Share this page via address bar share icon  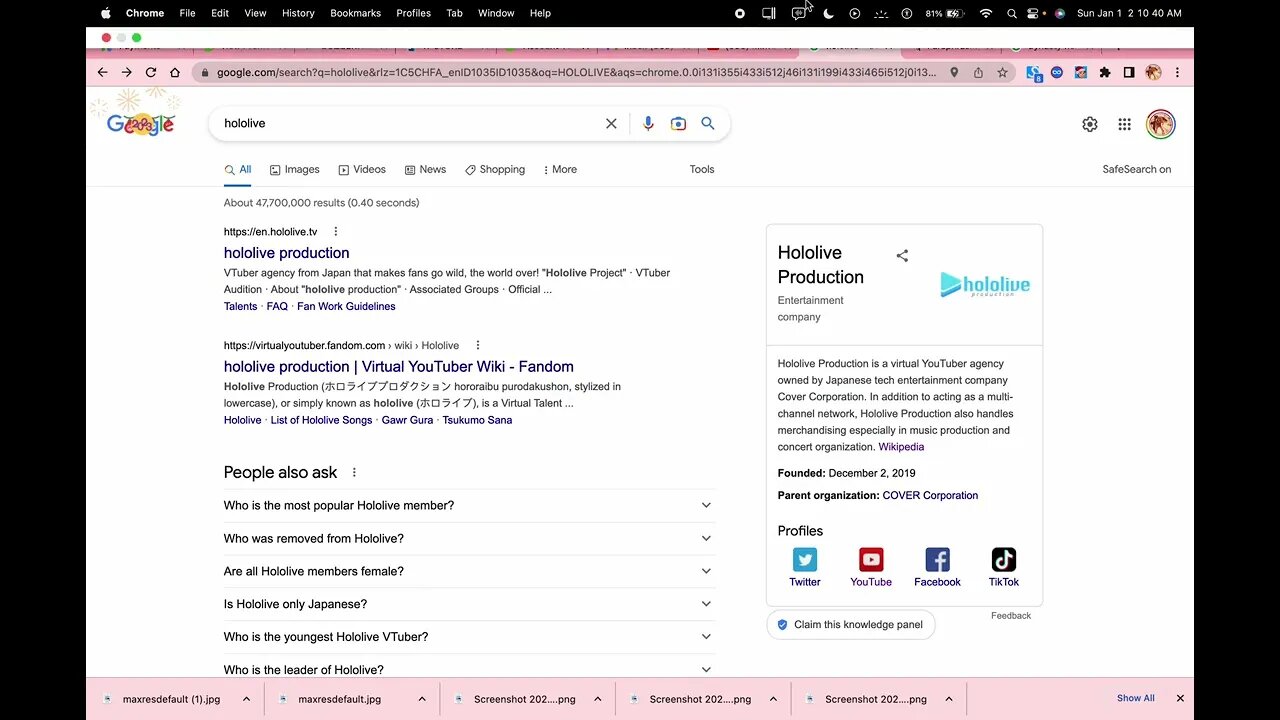(978, 72)
